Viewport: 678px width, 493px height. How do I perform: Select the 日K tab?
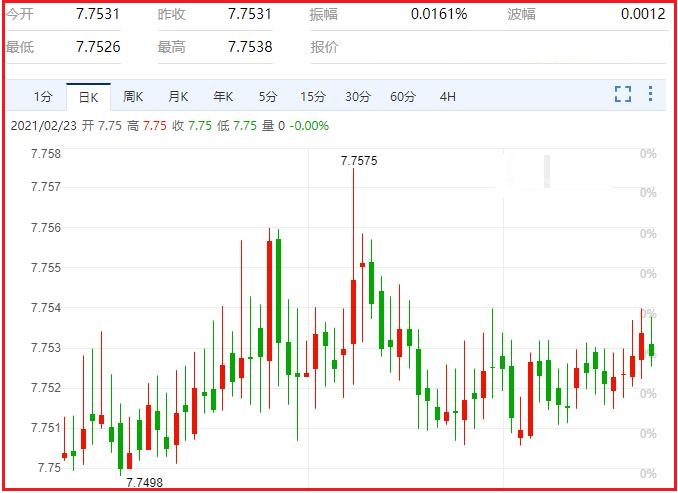point(88,97)
